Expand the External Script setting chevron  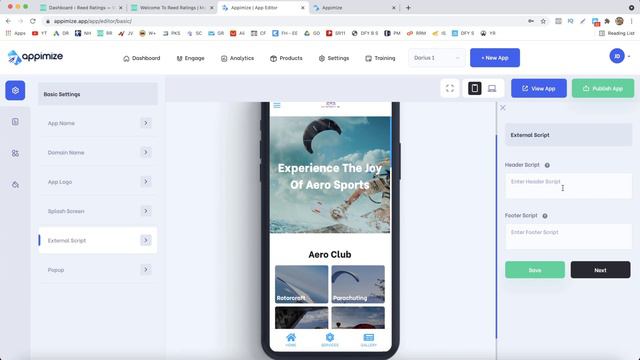[x=146, y=240]
